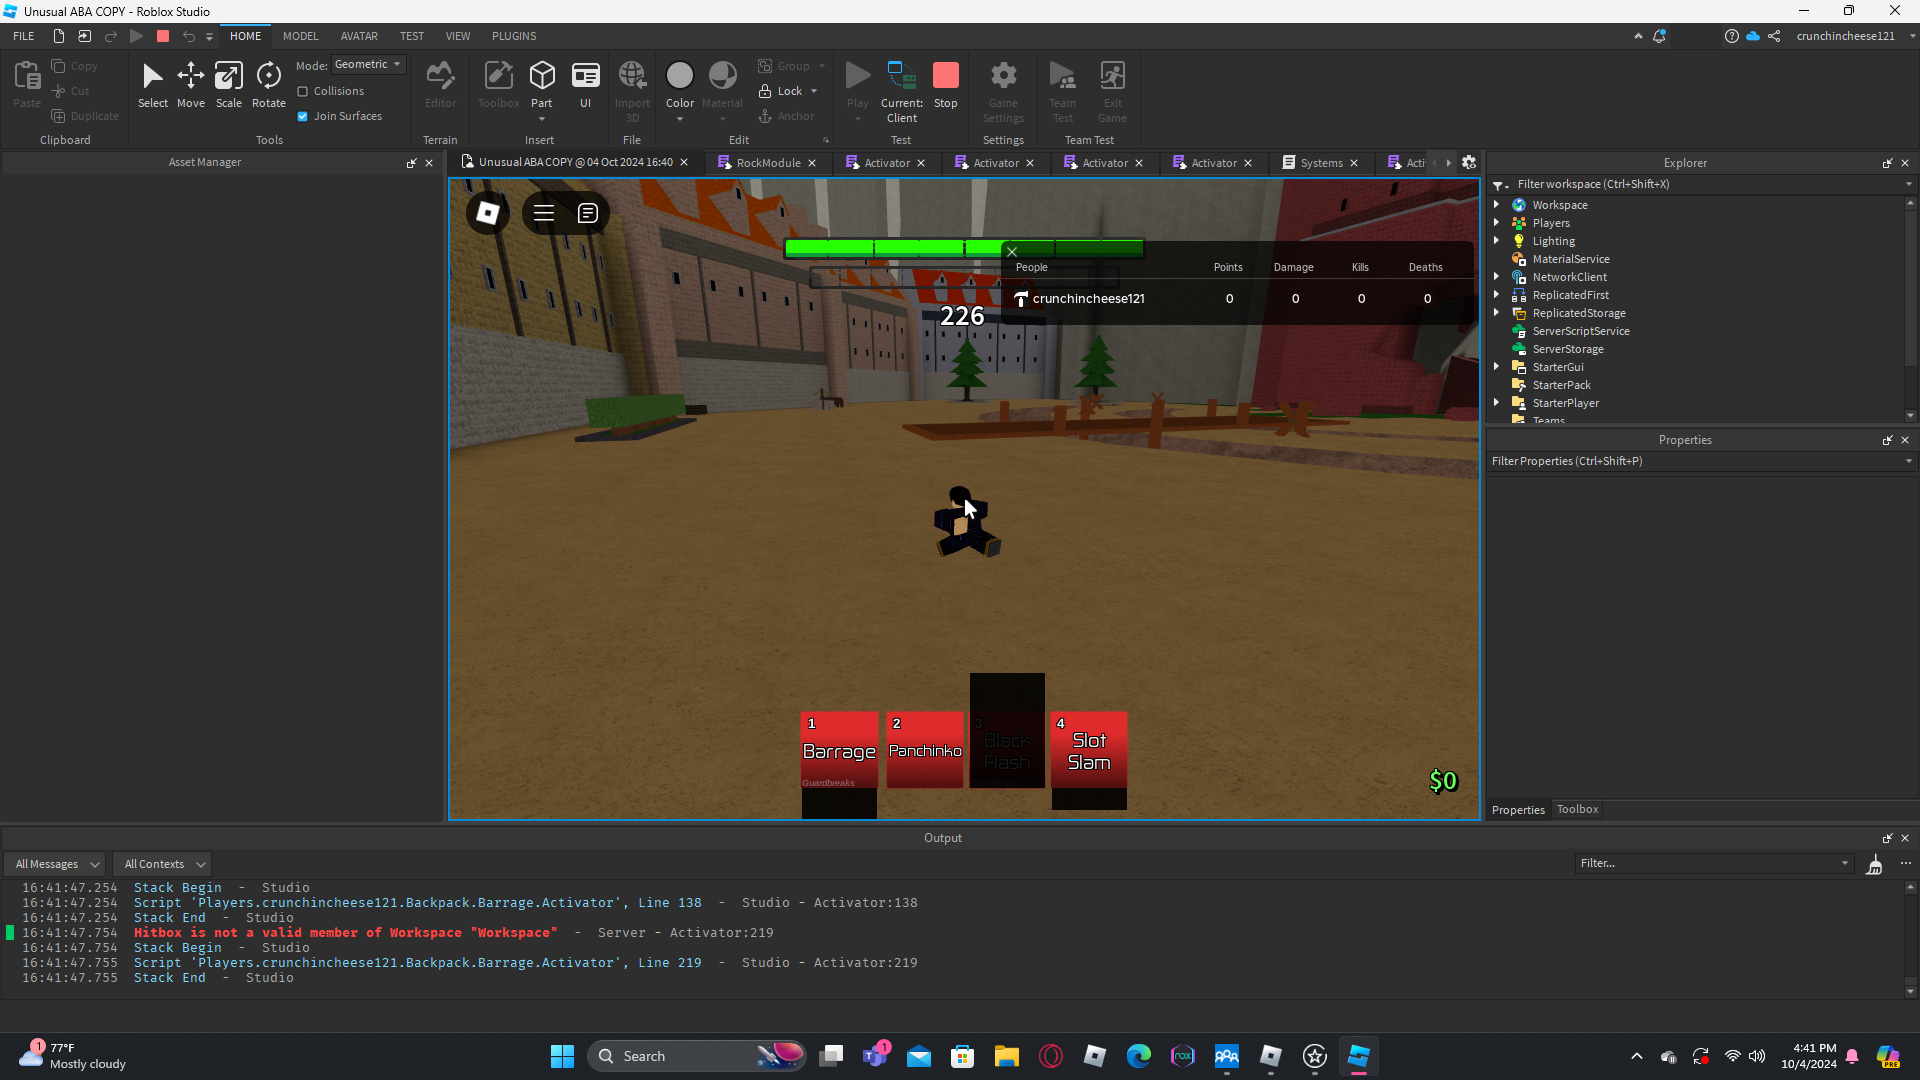Toggle Current: Client view
Screen dimensions: 1920x1080
[x=902, y=90]
